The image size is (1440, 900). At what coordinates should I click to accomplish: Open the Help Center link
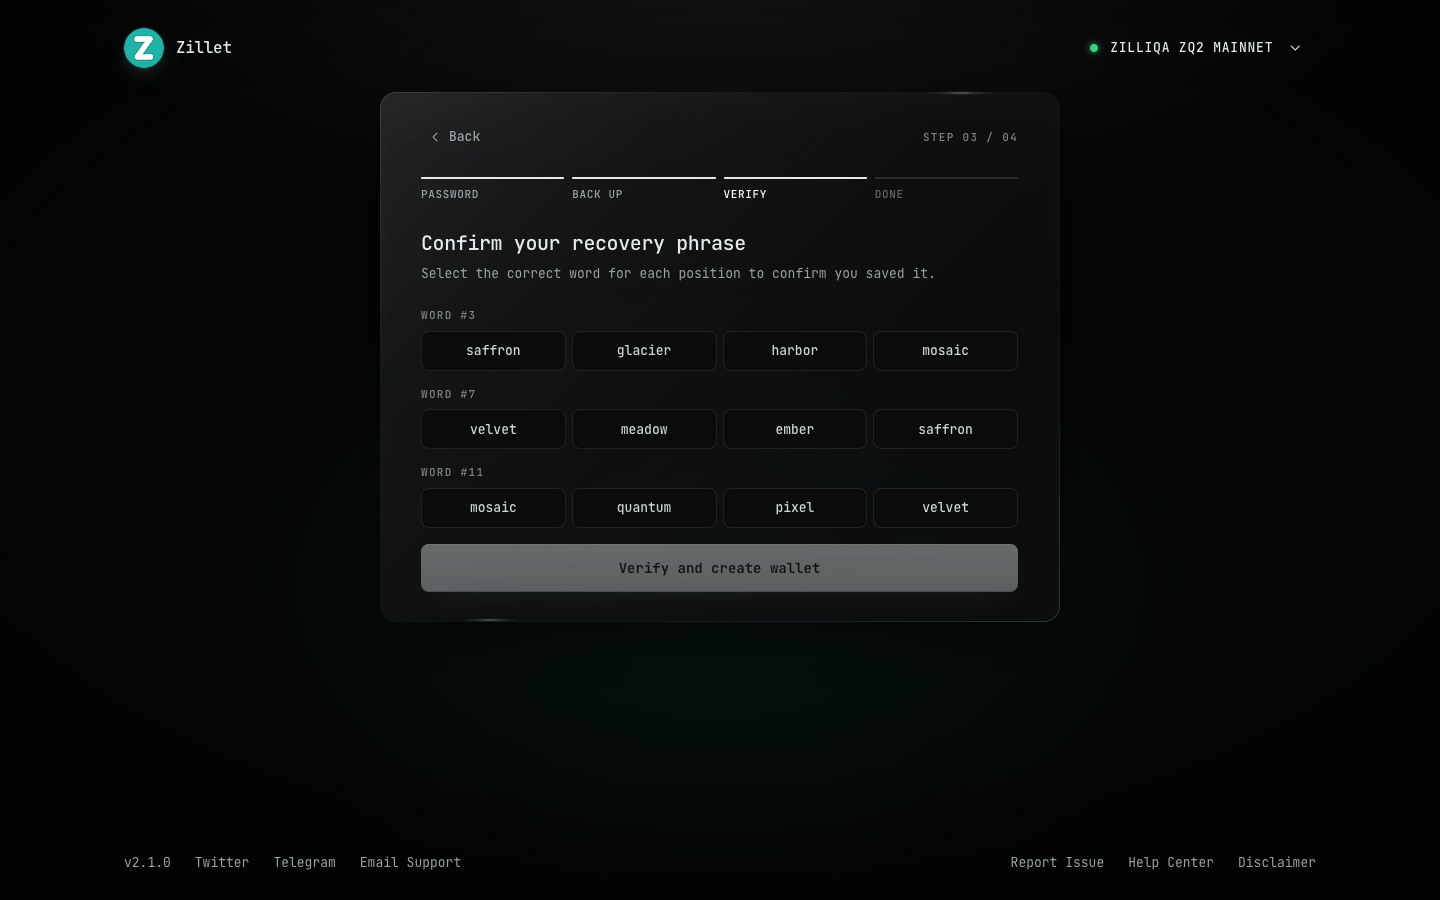pos(1171,862)
